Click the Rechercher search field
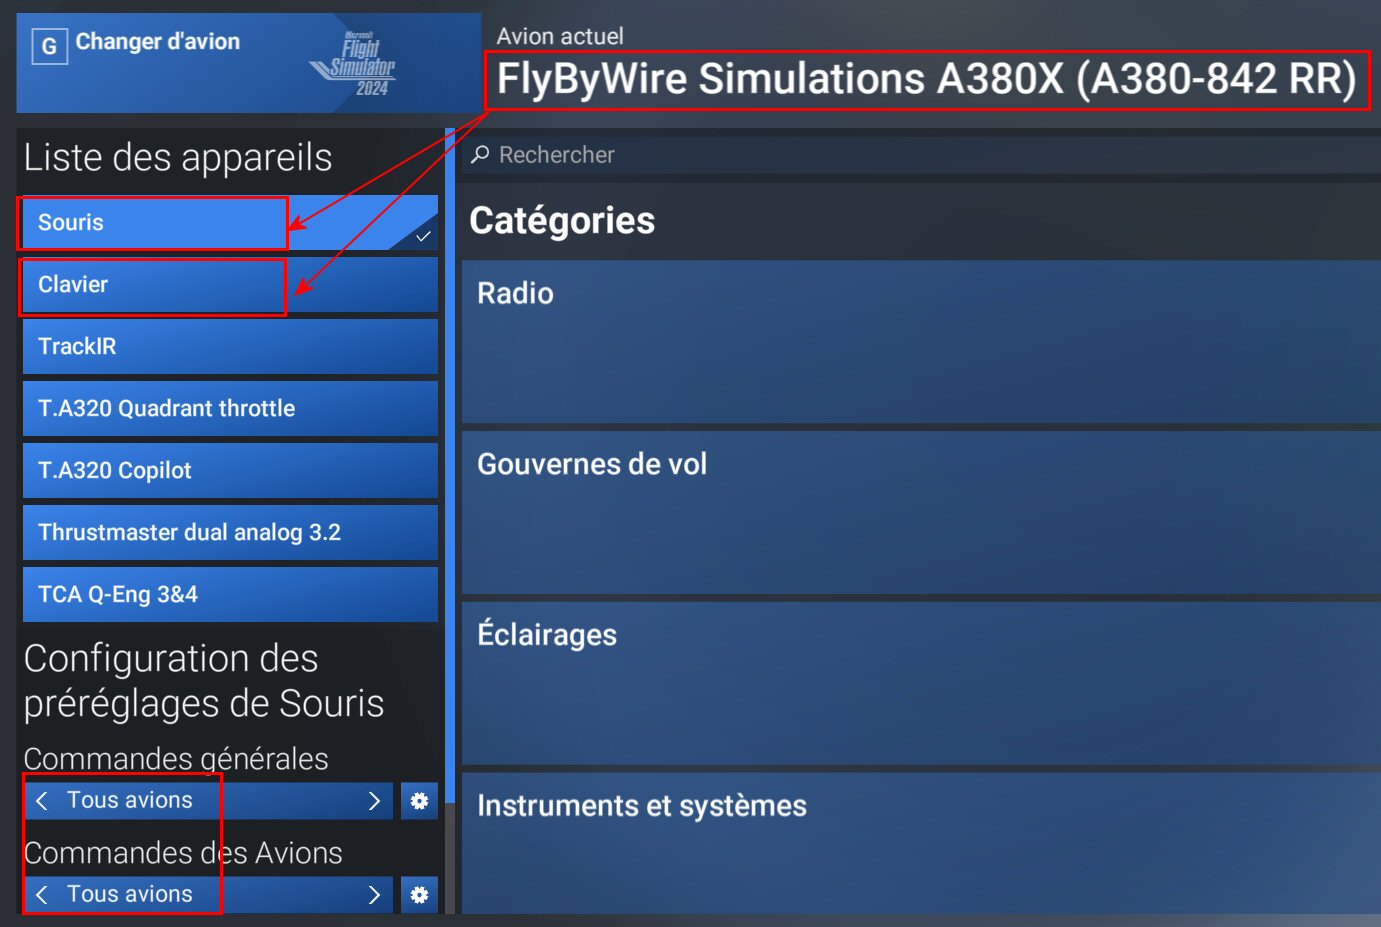 [x=921, y=155]
